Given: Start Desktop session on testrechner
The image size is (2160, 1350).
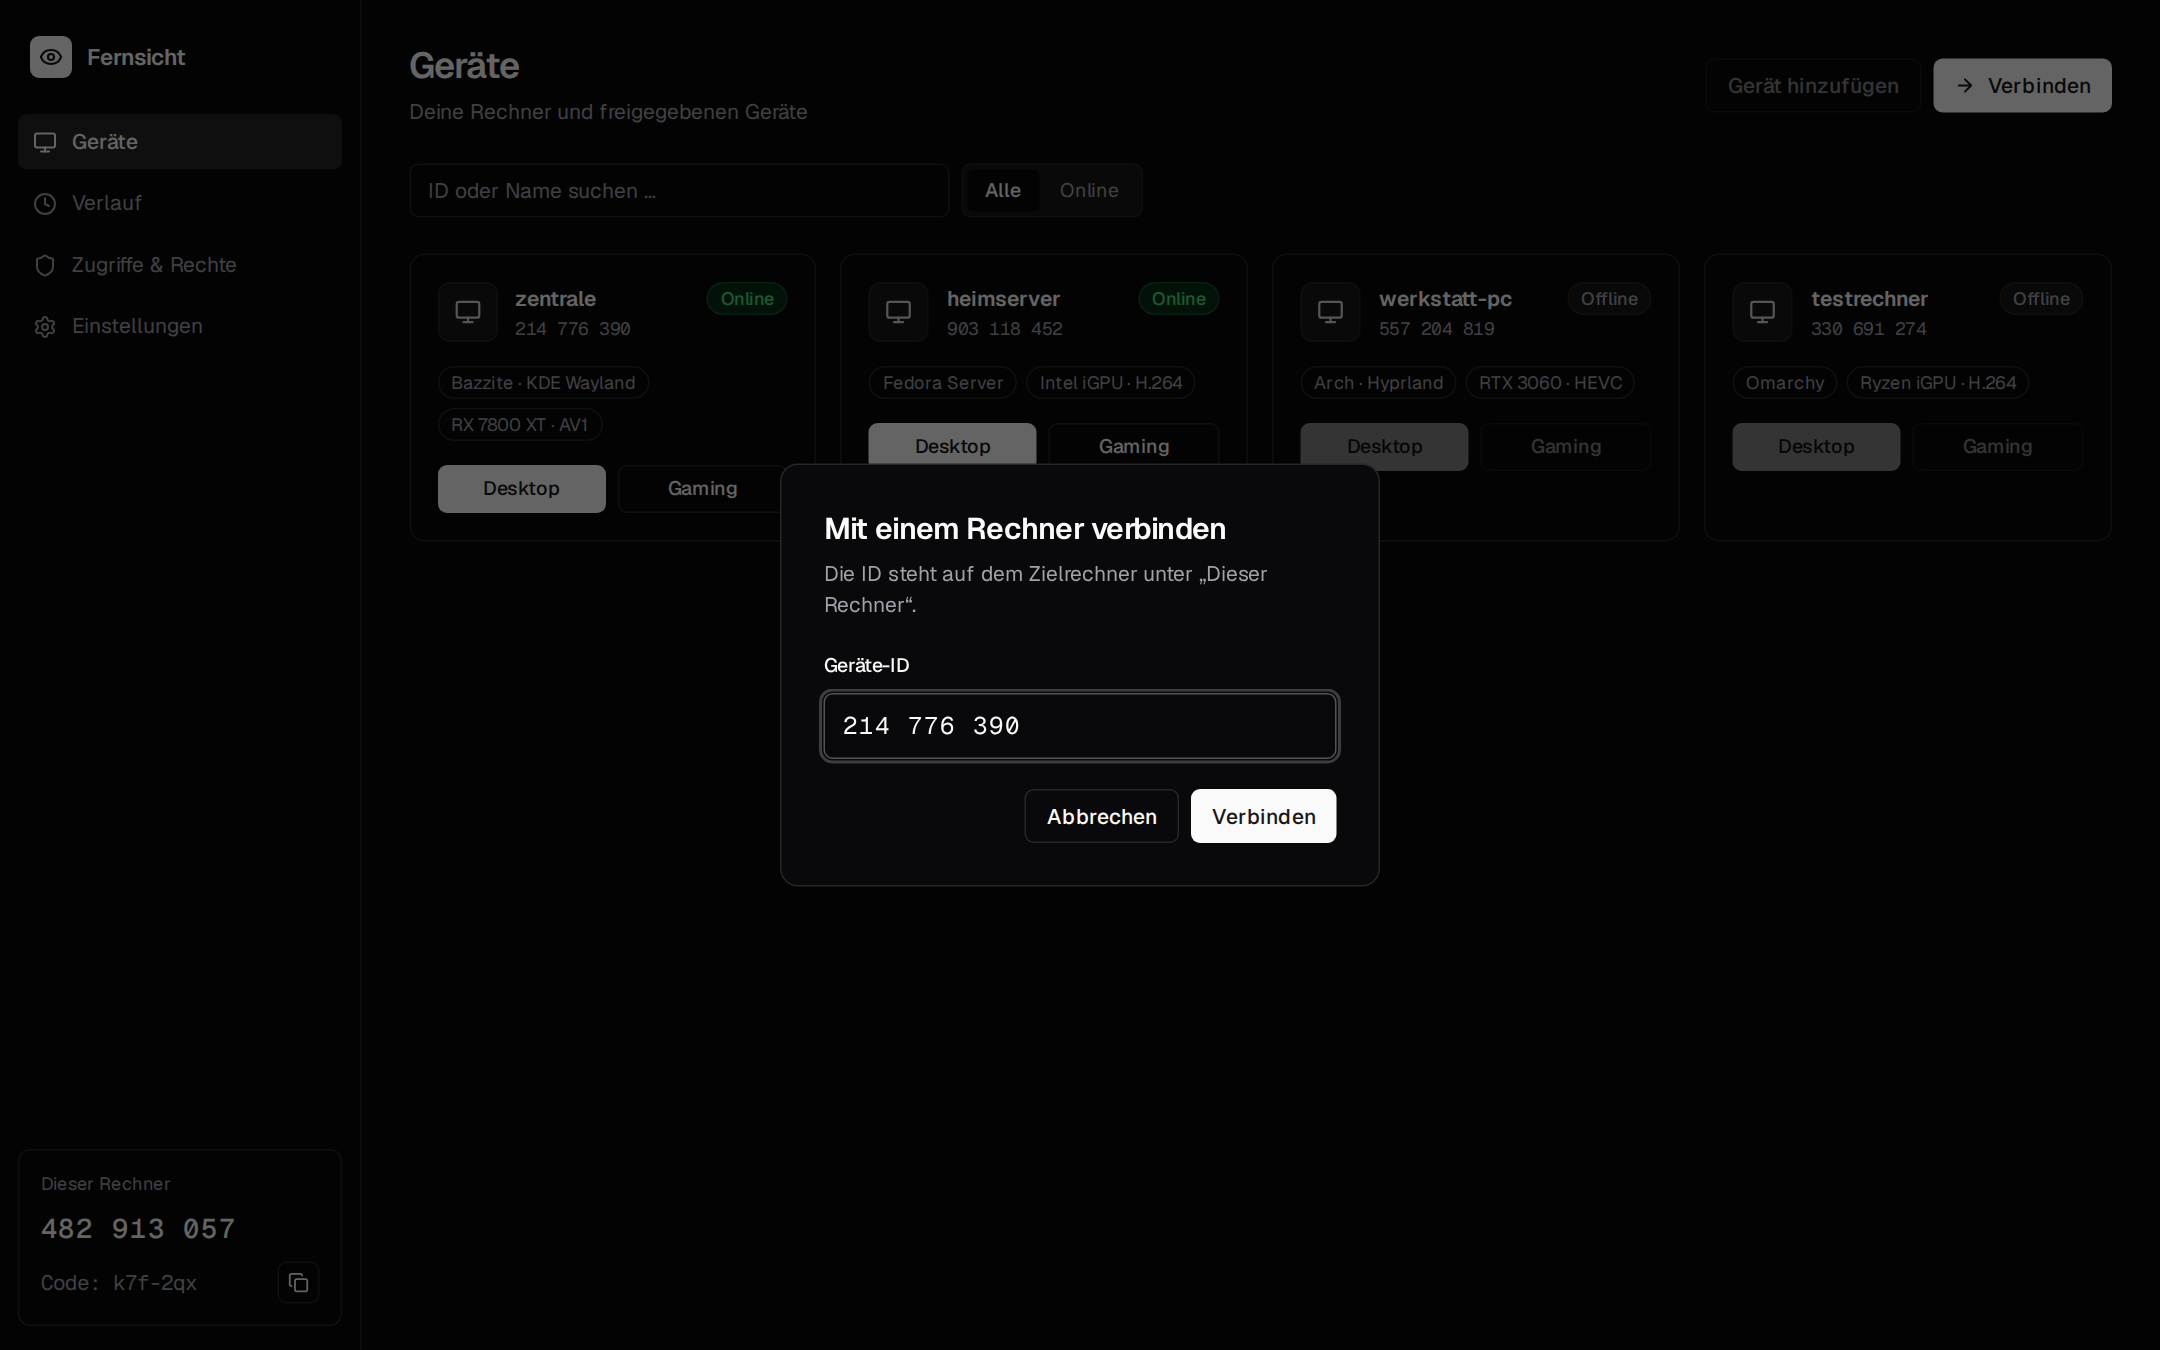Looking at the screenshot, I should [x=1816, y=446].
